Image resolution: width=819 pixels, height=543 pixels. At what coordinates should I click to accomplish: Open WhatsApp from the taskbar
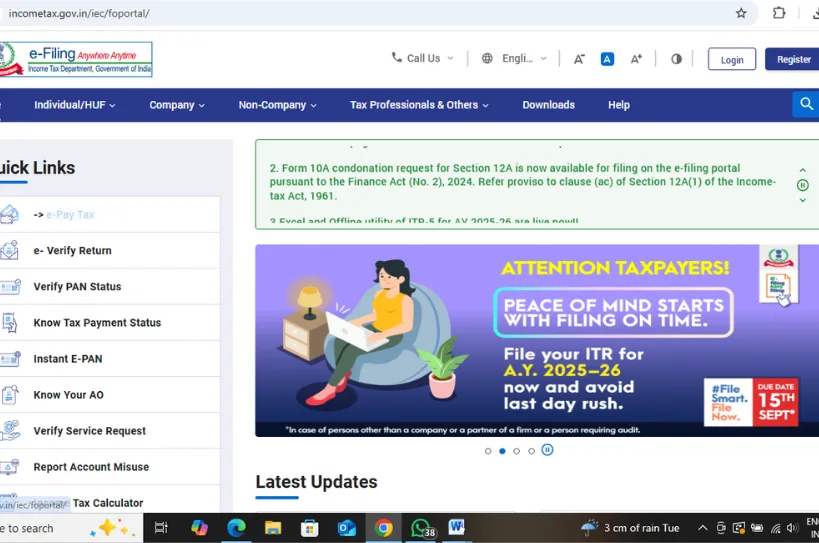[x=421, y=528]
